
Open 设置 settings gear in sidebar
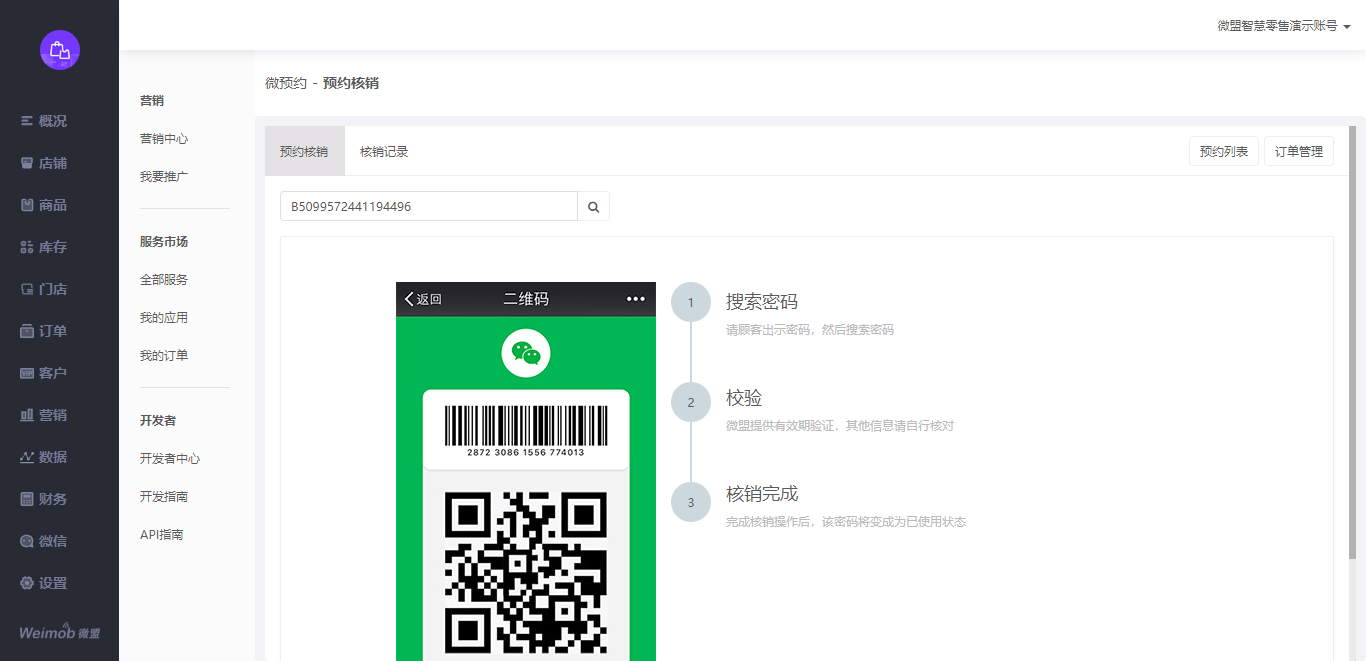(x=27, y=583)
